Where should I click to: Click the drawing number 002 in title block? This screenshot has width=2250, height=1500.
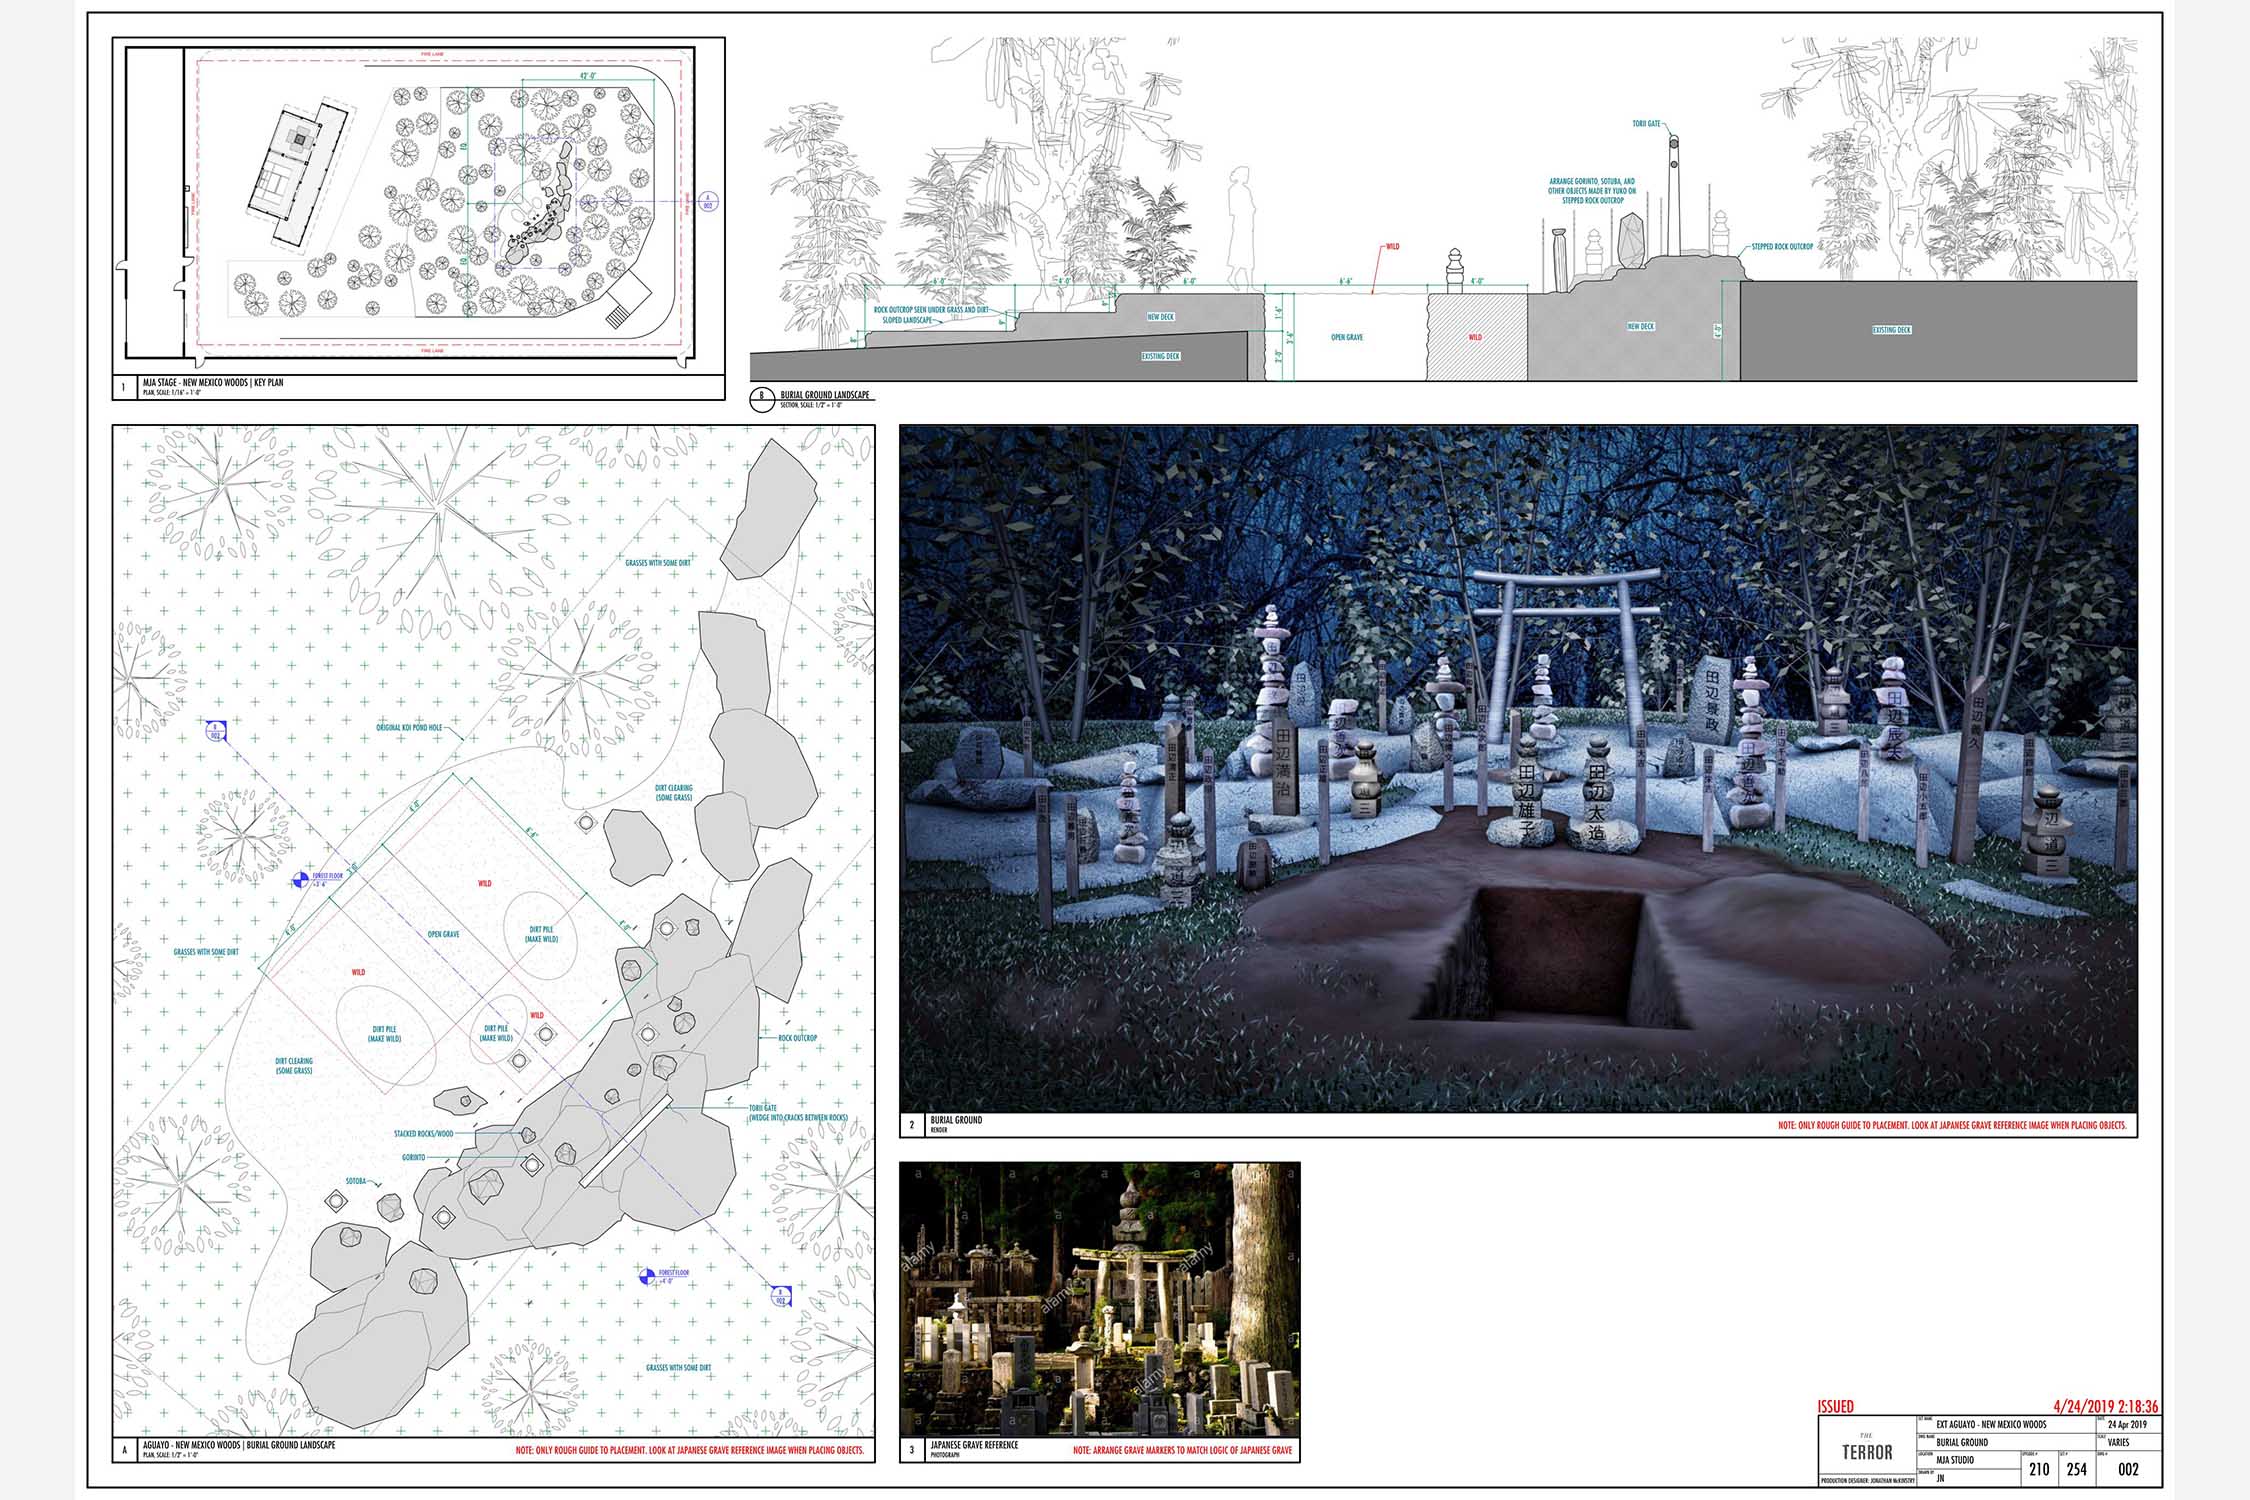[x=2128, y=1469]
